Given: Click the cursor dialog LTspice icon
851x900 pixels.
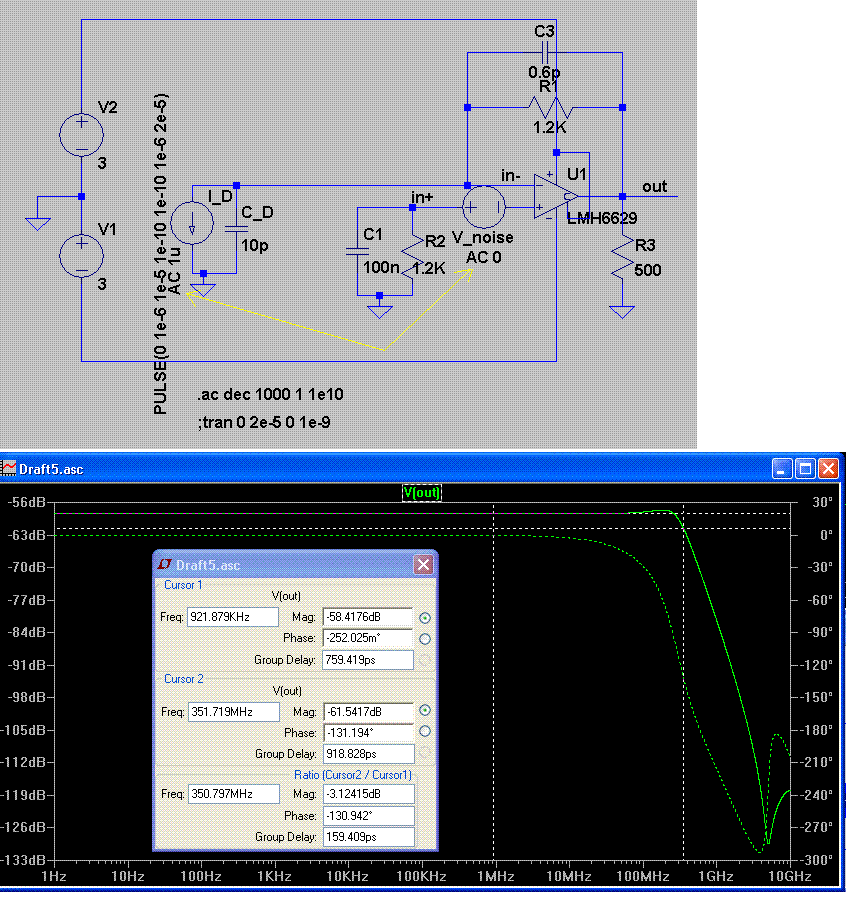Looking at the screenshot, I should point(165,565).
